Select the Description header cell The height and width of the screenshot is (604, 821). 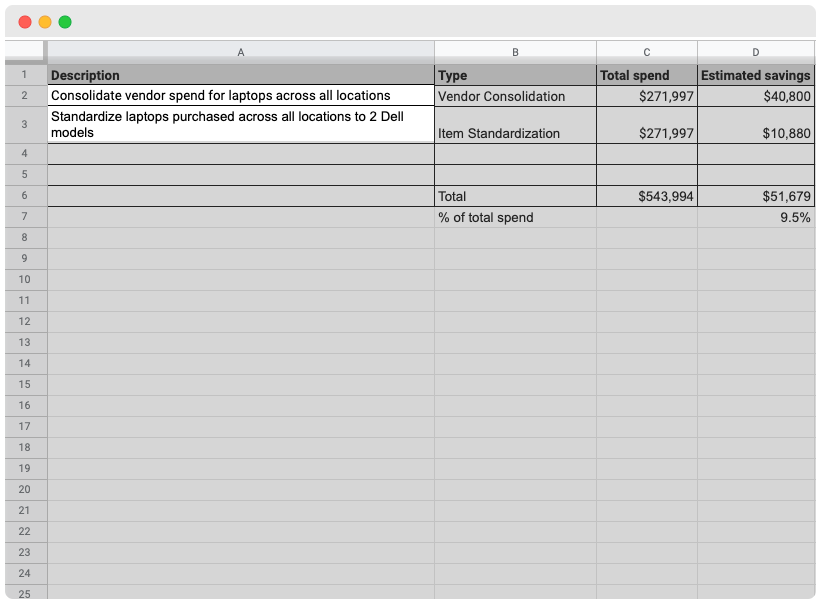tap(240, 75)
